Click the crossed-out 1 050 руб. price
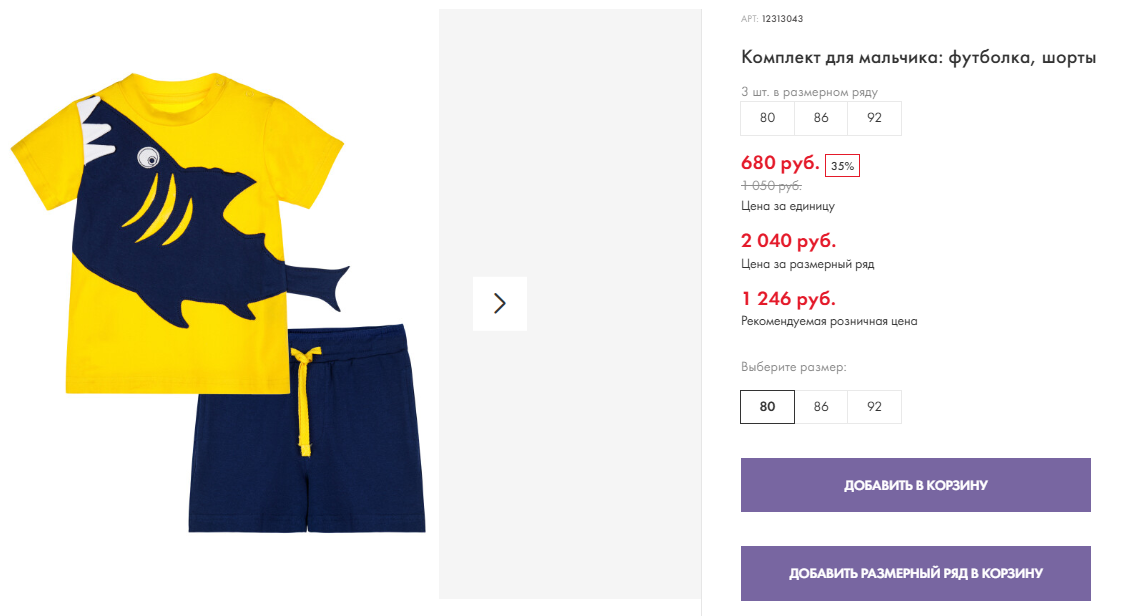This screenshot has height=616, width=1129. (771, 186)
